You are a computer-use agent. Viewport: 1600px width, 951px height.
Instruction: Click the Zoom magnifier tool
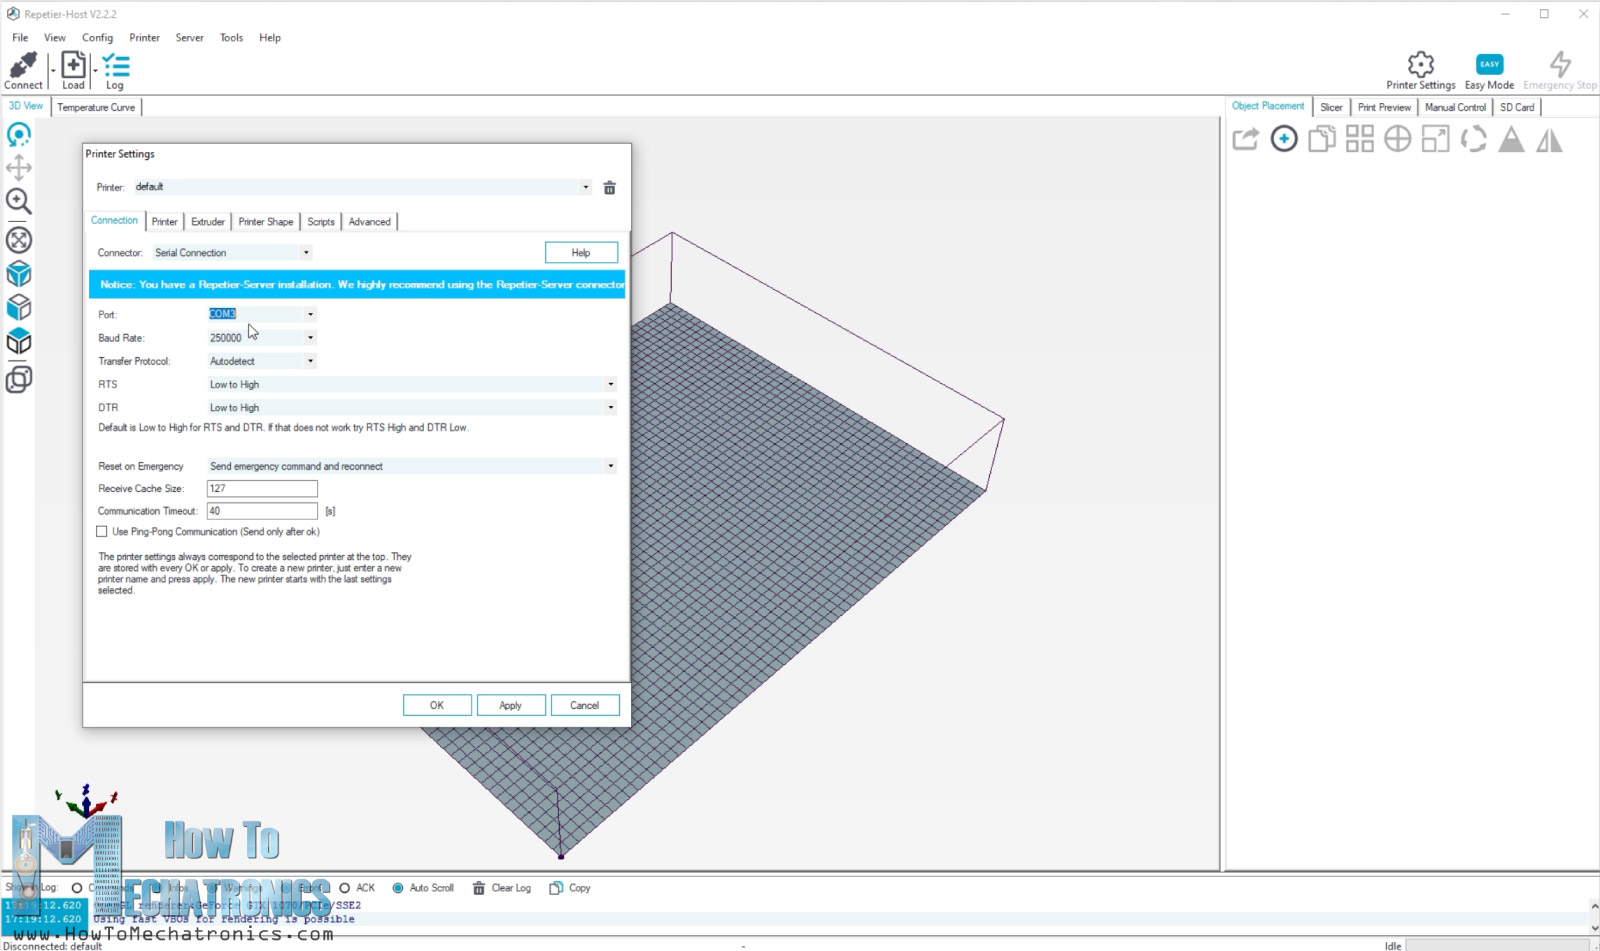tap(19, 201)
